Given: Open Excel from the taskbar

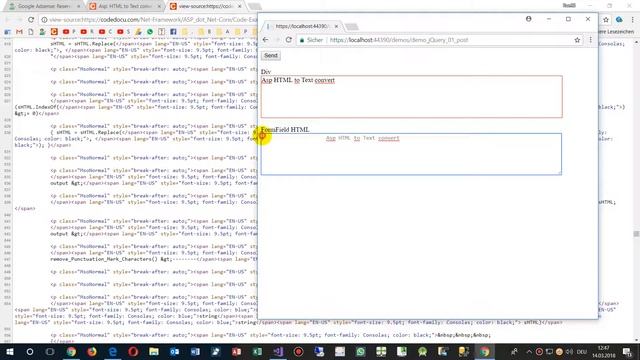Looking at the screenshot, I should pos(257,351).
